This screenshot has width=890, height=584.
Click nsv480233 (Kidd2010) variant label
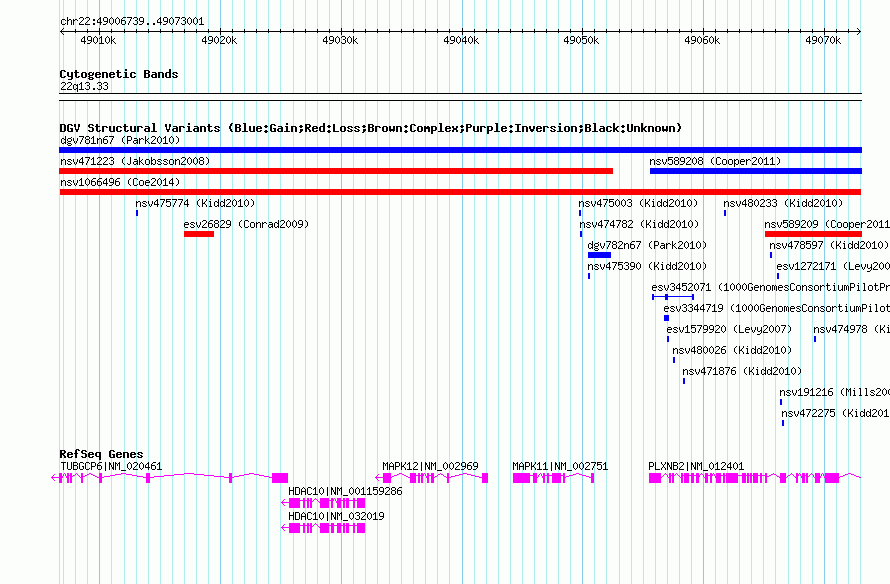point(783,203)
